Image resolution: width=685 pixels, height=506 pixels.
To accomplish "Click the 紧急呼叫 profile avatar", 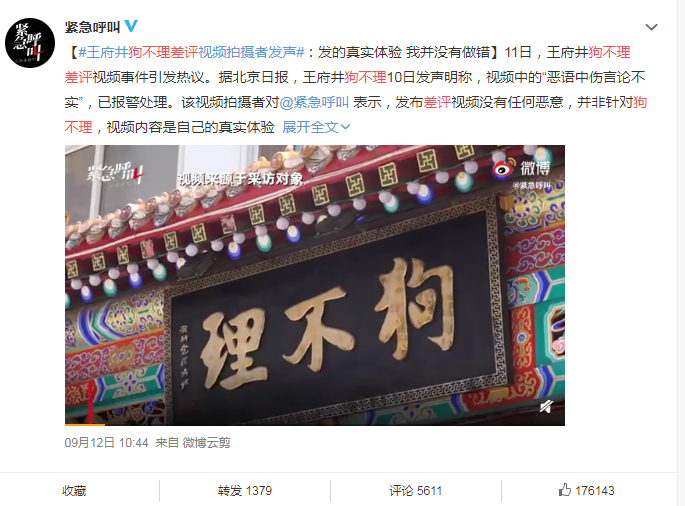I will pos(30,43).
